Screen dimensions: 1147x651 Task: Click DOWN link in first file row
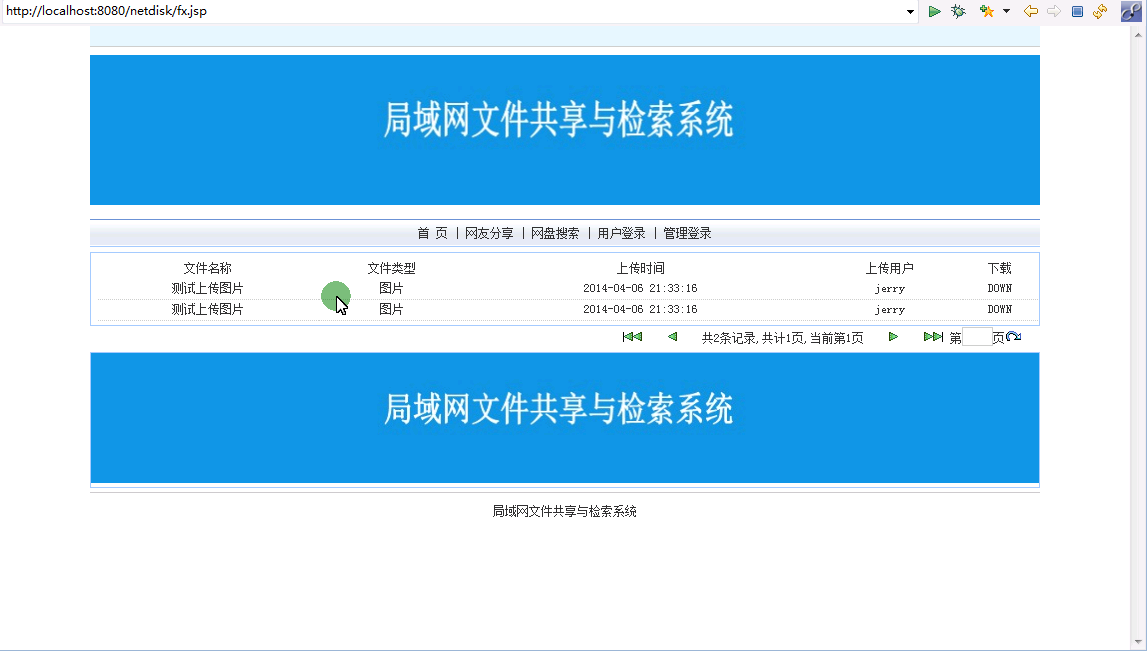[999, 288]
